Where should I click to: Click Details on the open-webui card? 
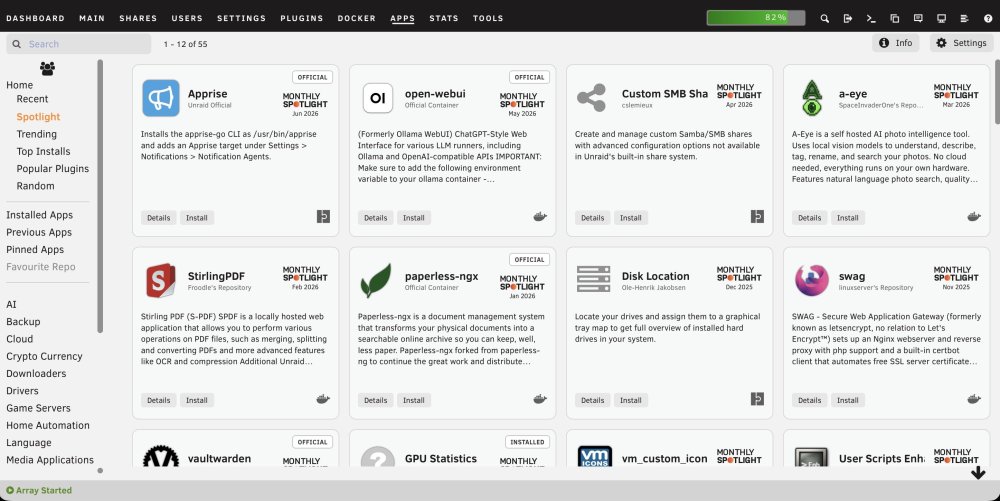(376, 218)
